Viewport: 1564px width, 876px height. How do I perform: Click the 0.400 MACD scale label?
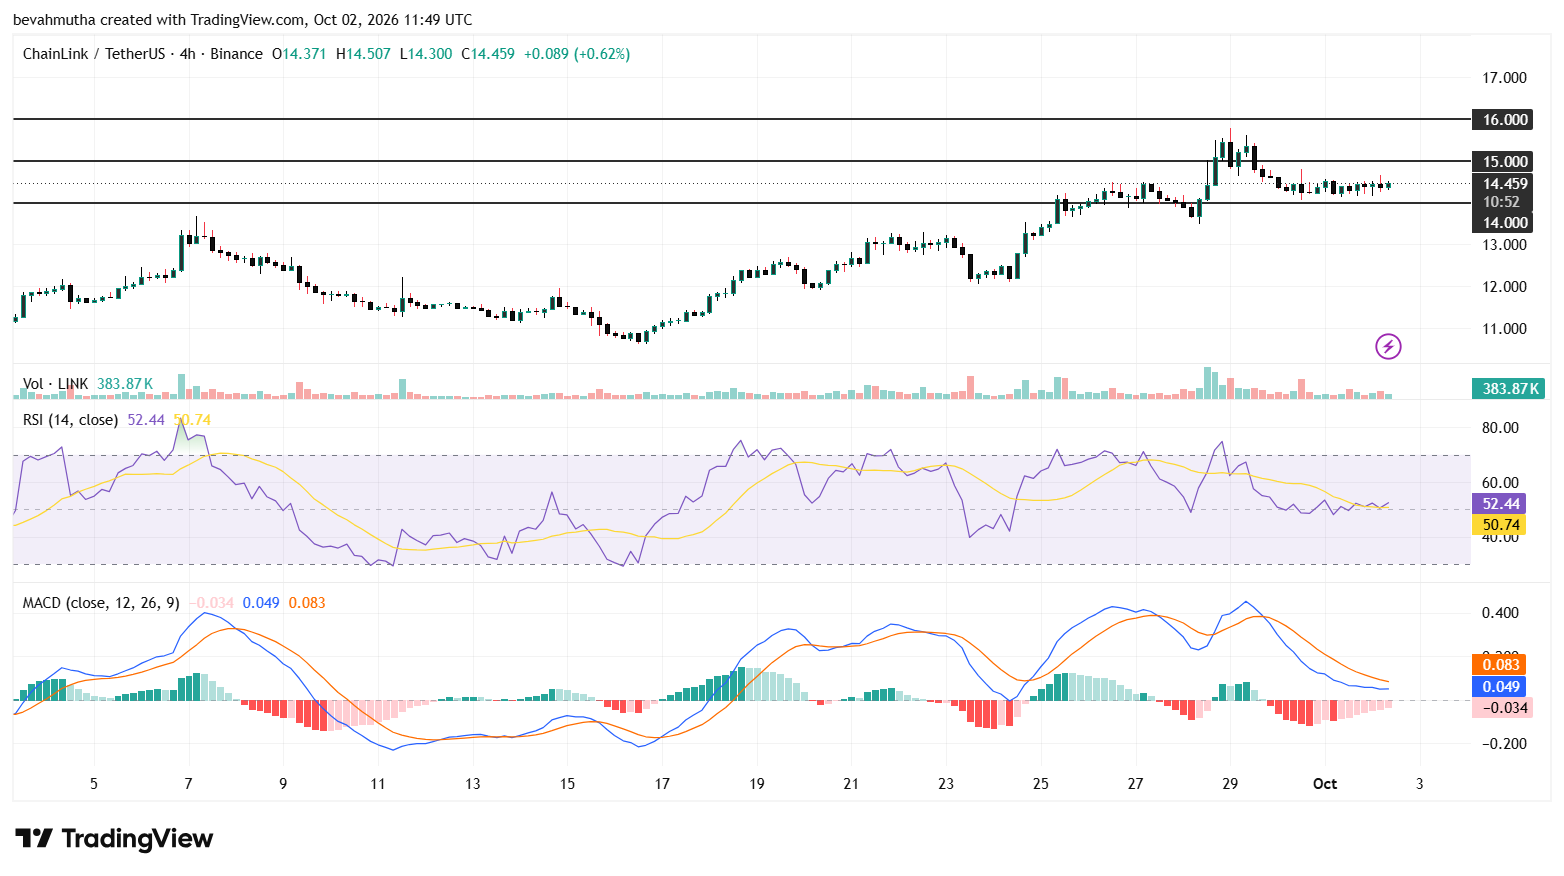(1500, 613)
